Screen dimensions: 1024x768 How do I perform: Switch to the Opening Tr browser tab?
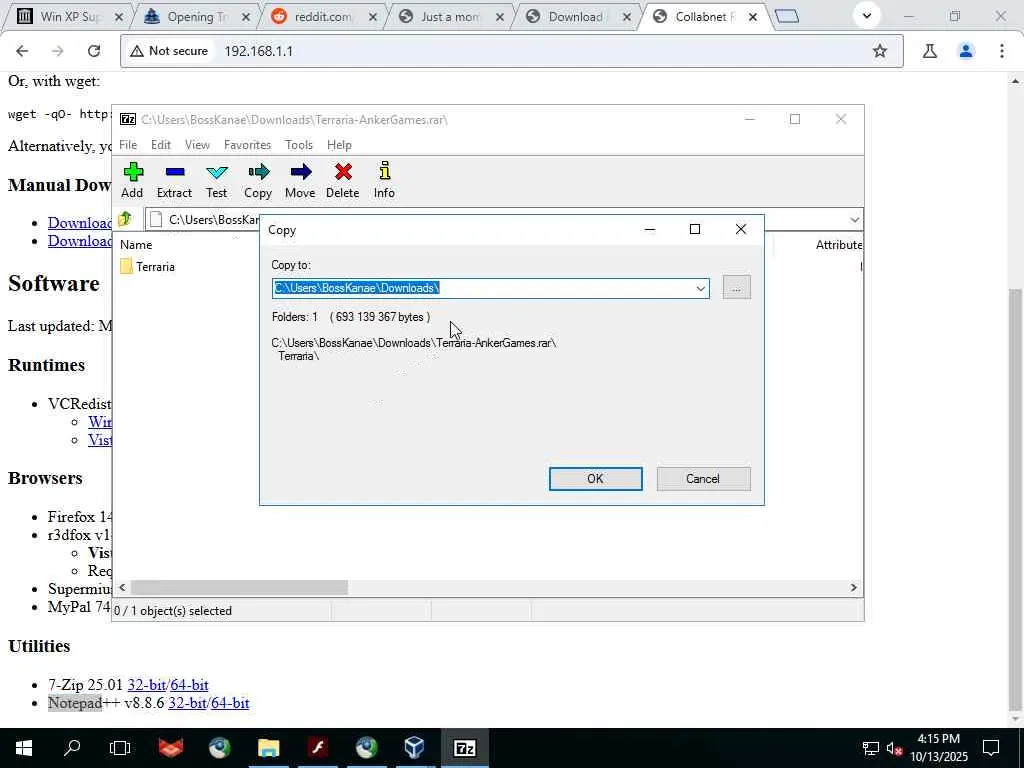(196, 16)
